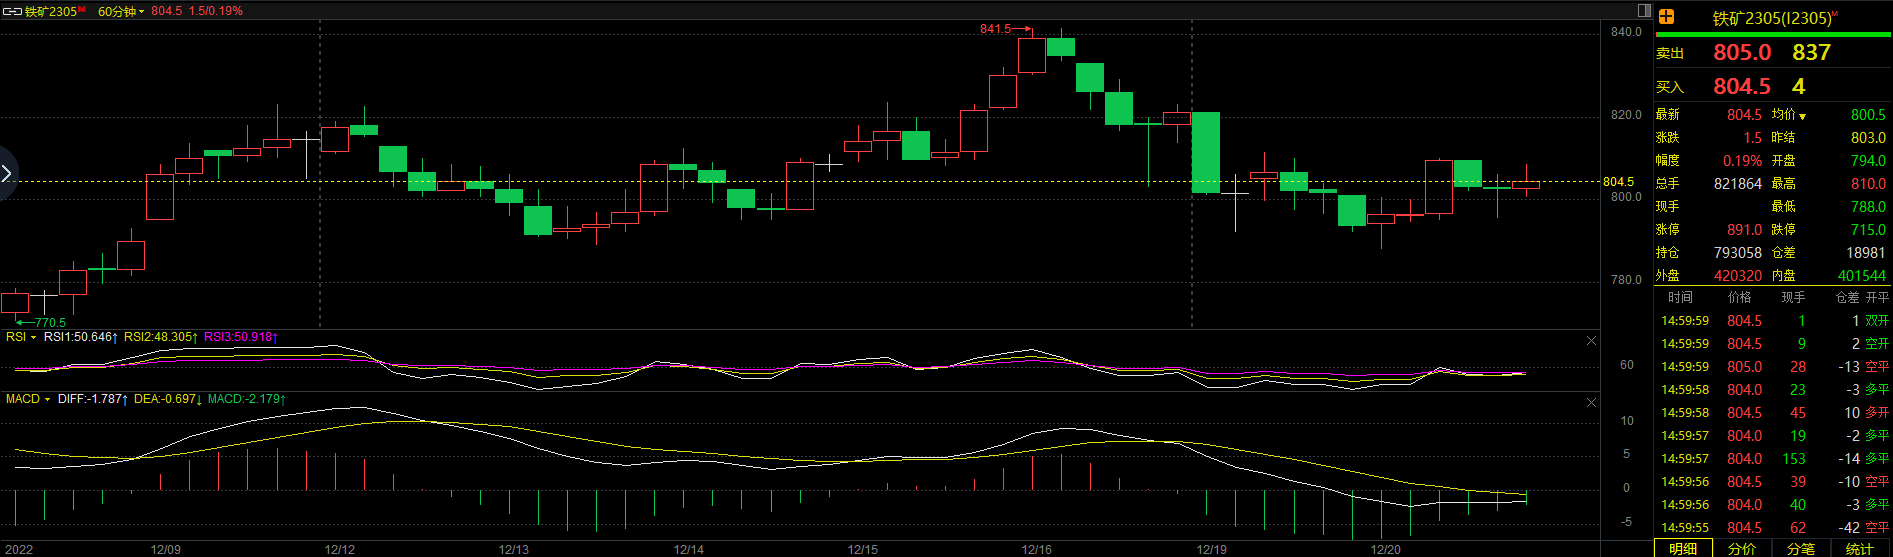
Task: Add 铁矿2305 with orange plus icon
Action: click(x=1667, y=17)
